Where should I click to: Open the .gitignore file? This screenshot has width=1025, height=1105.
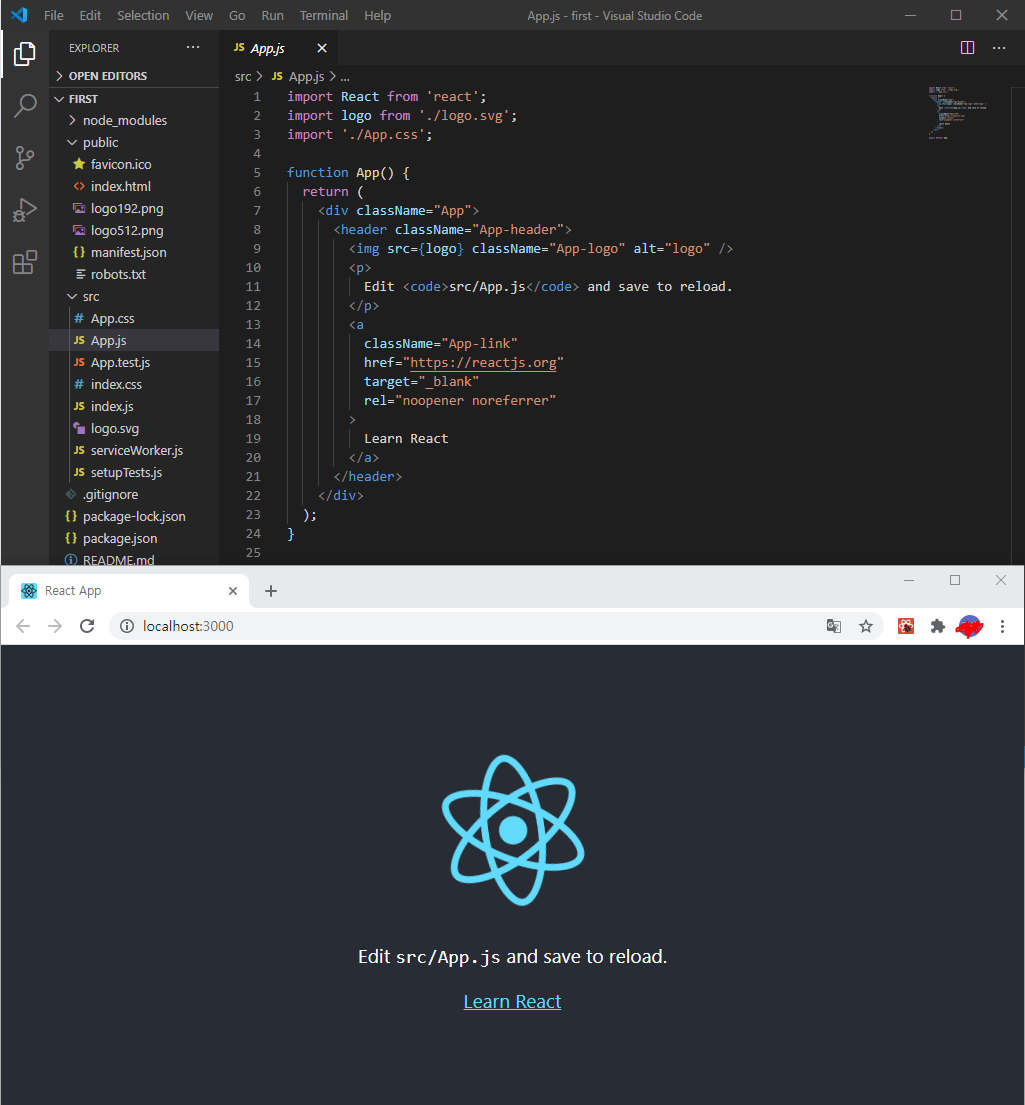134,495
